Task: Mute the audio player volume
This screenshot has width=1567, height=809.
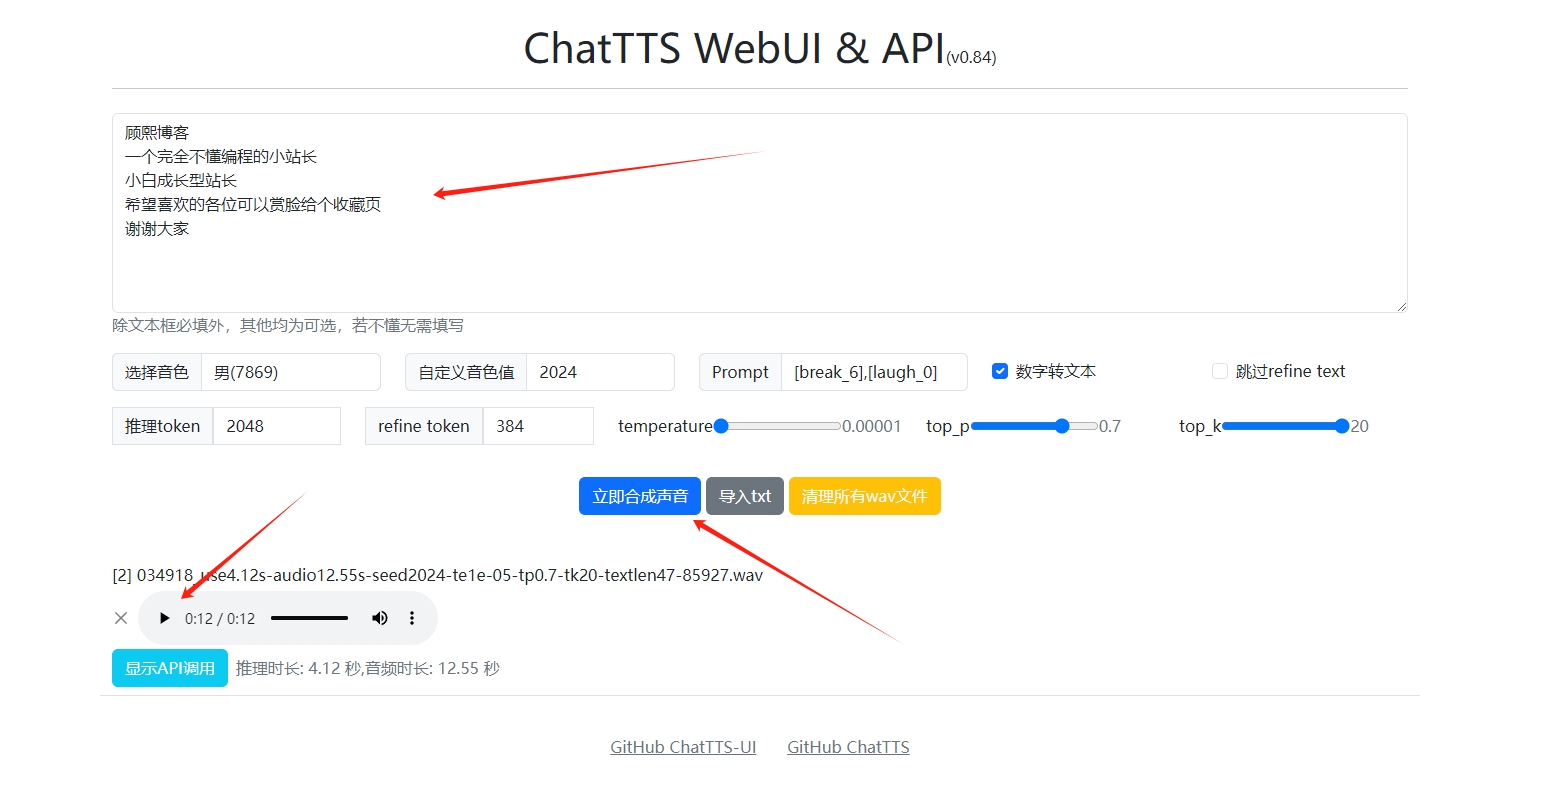Action: pos(379,618)
